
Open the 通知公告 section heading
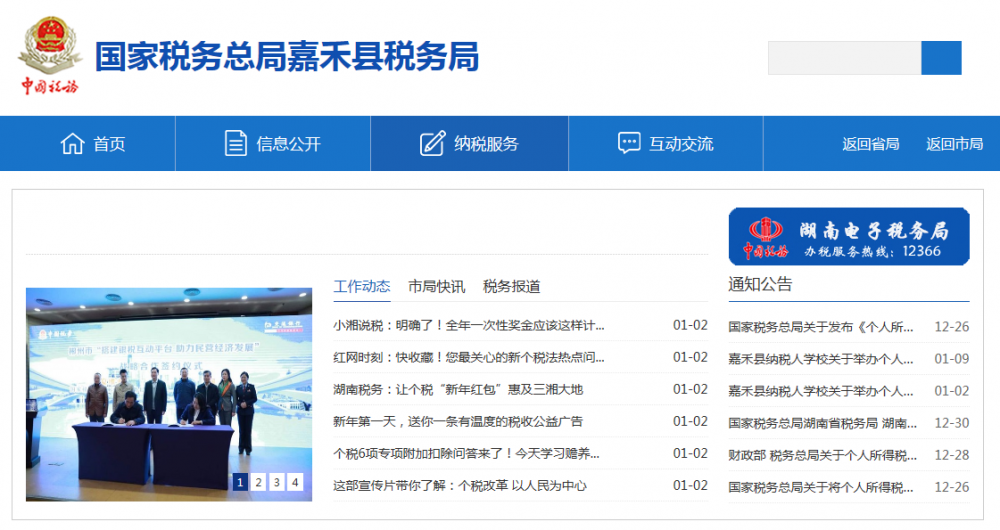coord(760,284)
